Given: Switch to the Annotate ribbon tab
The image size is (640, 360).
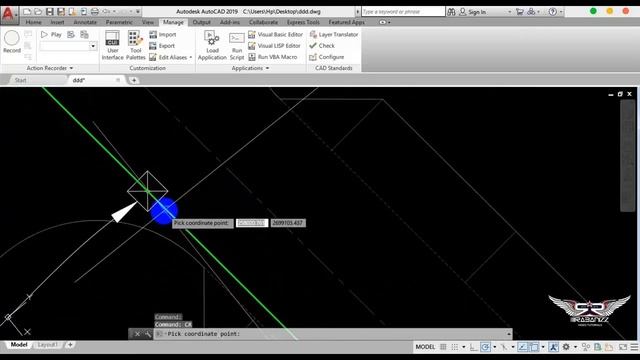Looking at the screenshot, I should (x=85, y=22).
